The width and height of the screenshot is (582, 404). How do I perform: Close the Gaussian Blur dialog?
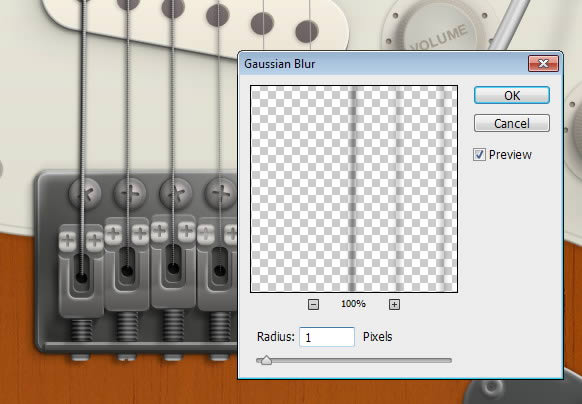coord(543,63)
